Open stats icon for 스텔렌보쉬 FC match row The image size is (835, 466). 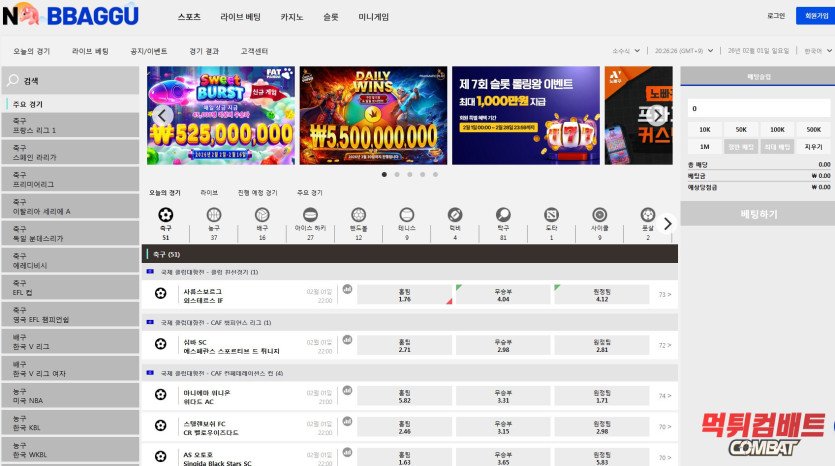[x=347, y=421]
